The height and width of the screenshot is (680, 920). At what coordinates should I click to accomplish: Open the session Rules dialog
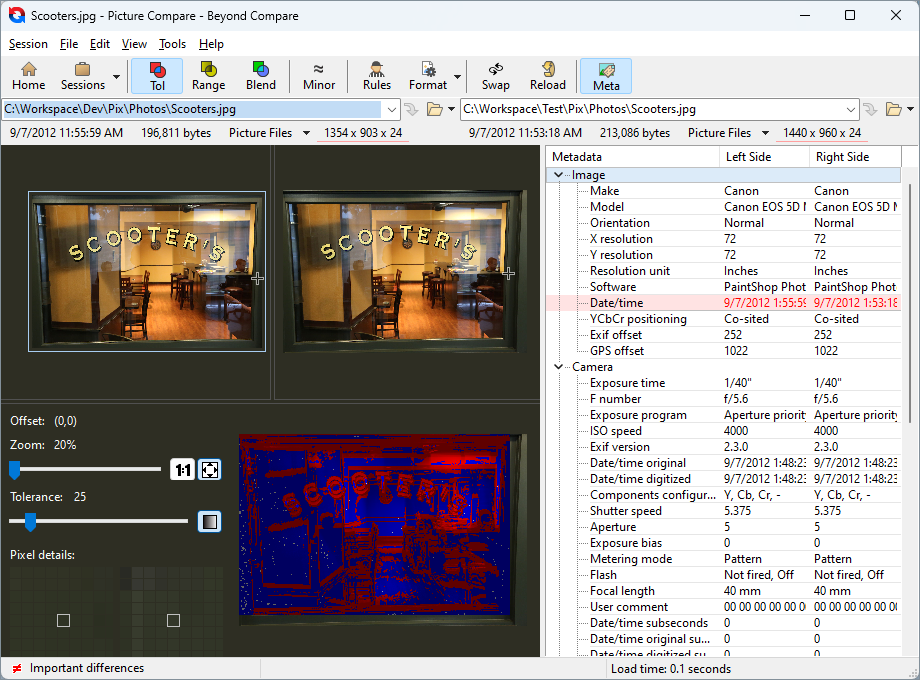tap(376, 75)
